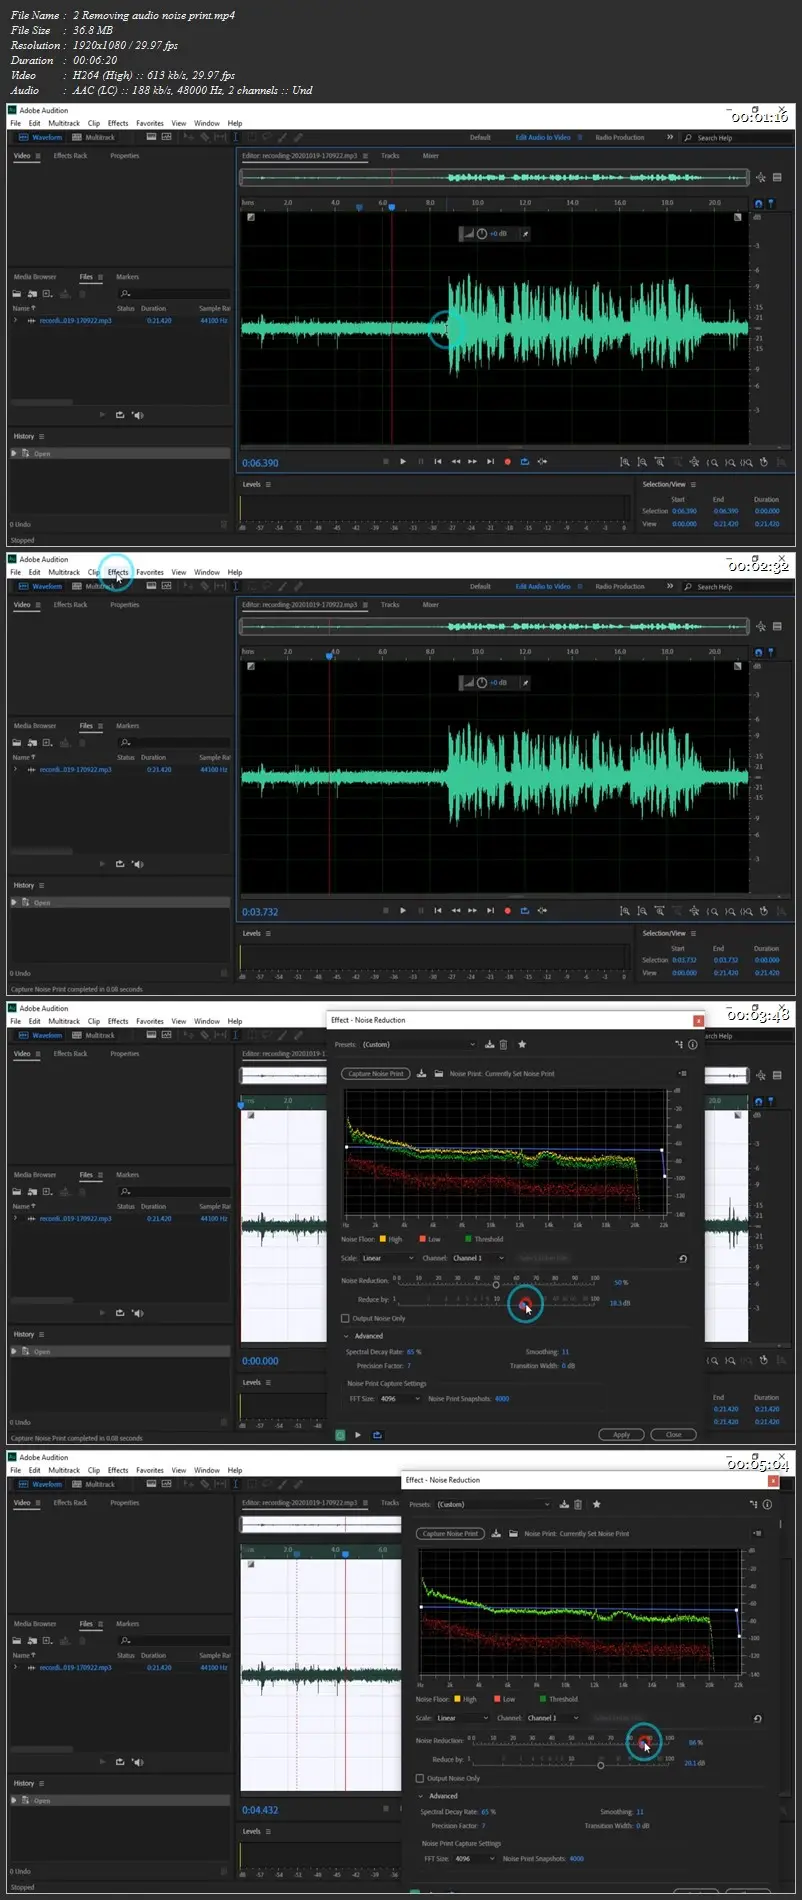Click the 0:03.732 timecode display

coord(260,912)
